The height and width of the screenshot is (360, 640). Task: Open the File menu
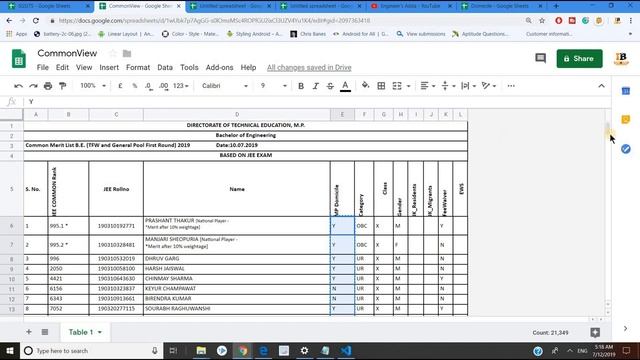pyautogui.click(x=42, y=67)
